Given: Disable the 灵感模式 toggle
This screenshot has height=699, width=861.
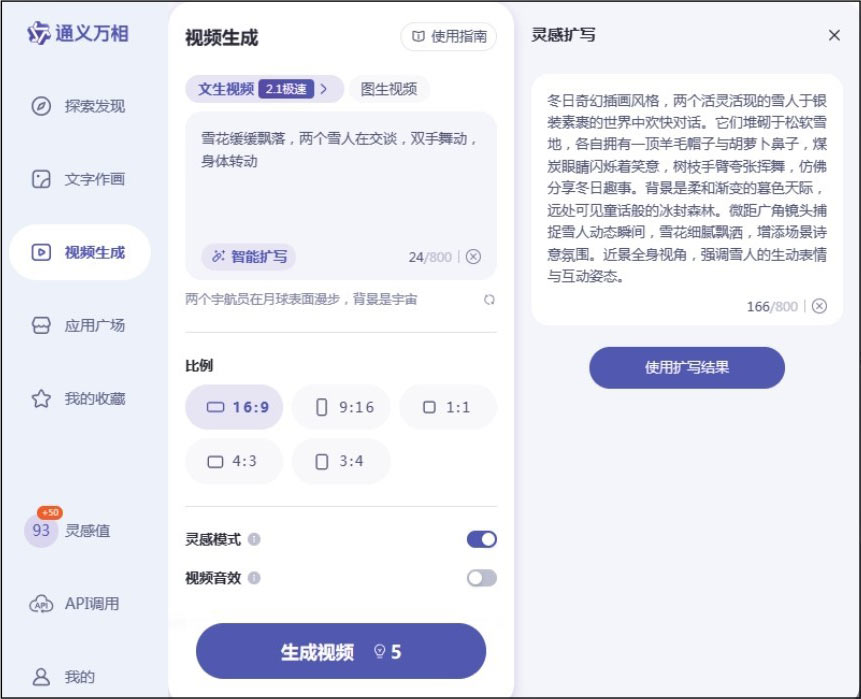Looking at the screenshot, I should (x=481, y=540).
